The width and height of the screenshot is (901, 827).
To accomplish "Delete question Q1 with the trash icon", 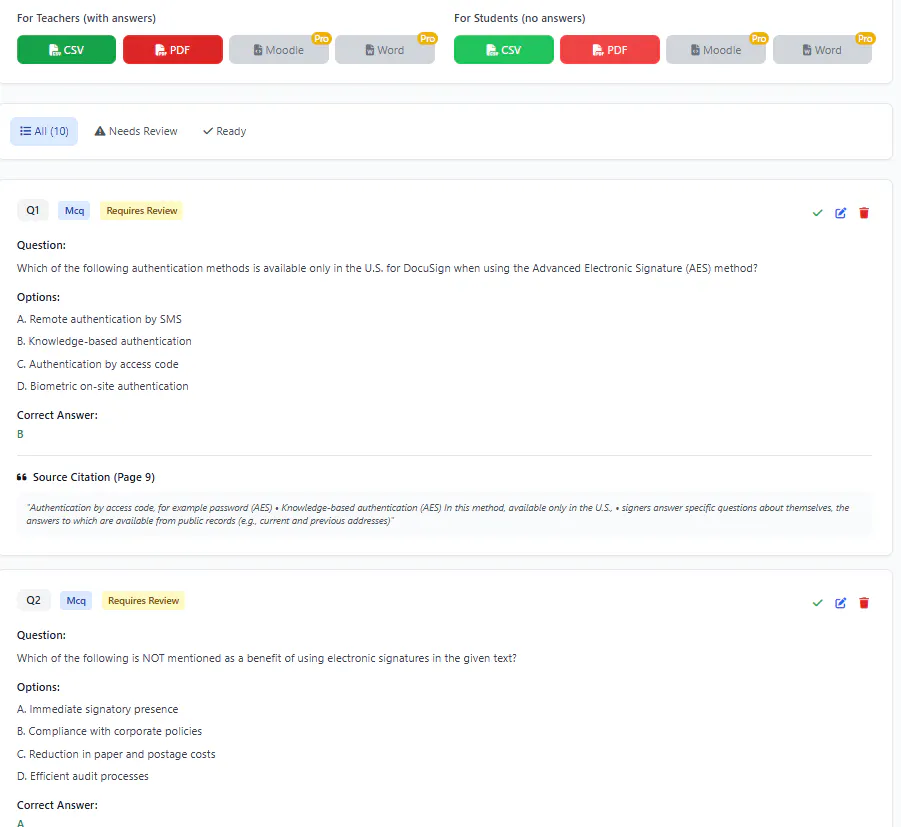I will point(864,213).
